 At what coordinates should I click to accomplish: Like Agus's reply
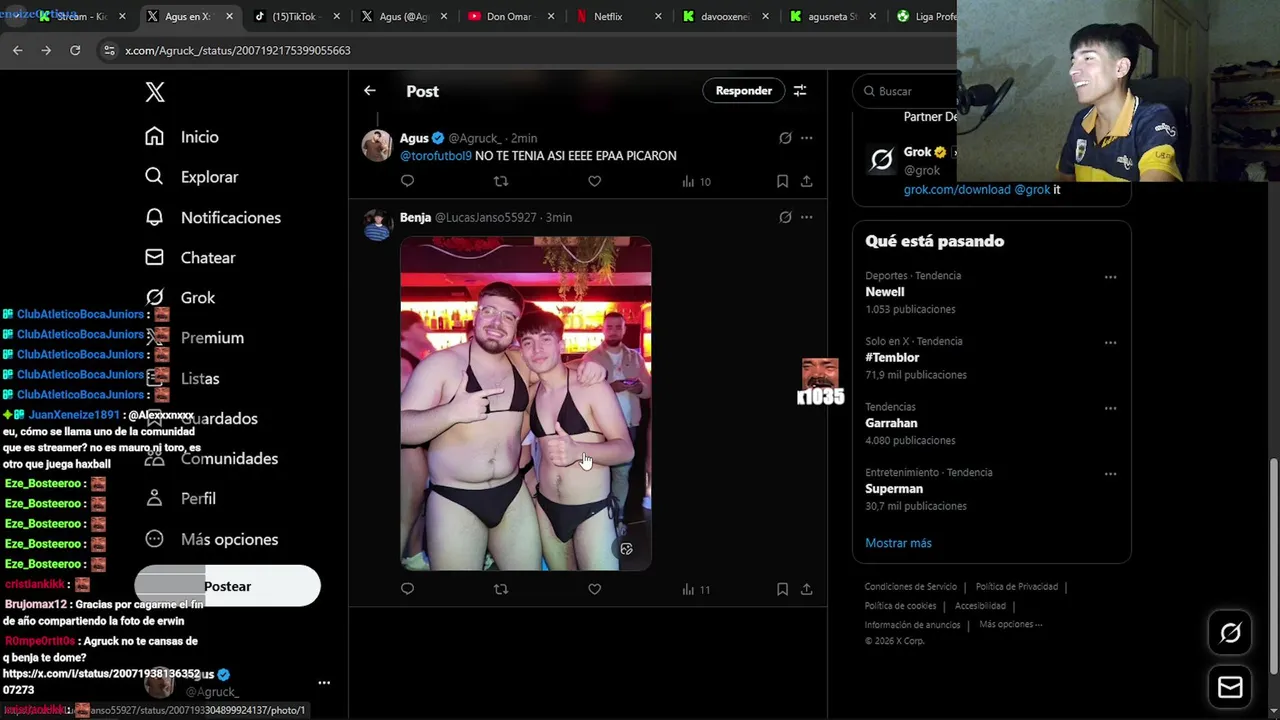click(594, 181)
